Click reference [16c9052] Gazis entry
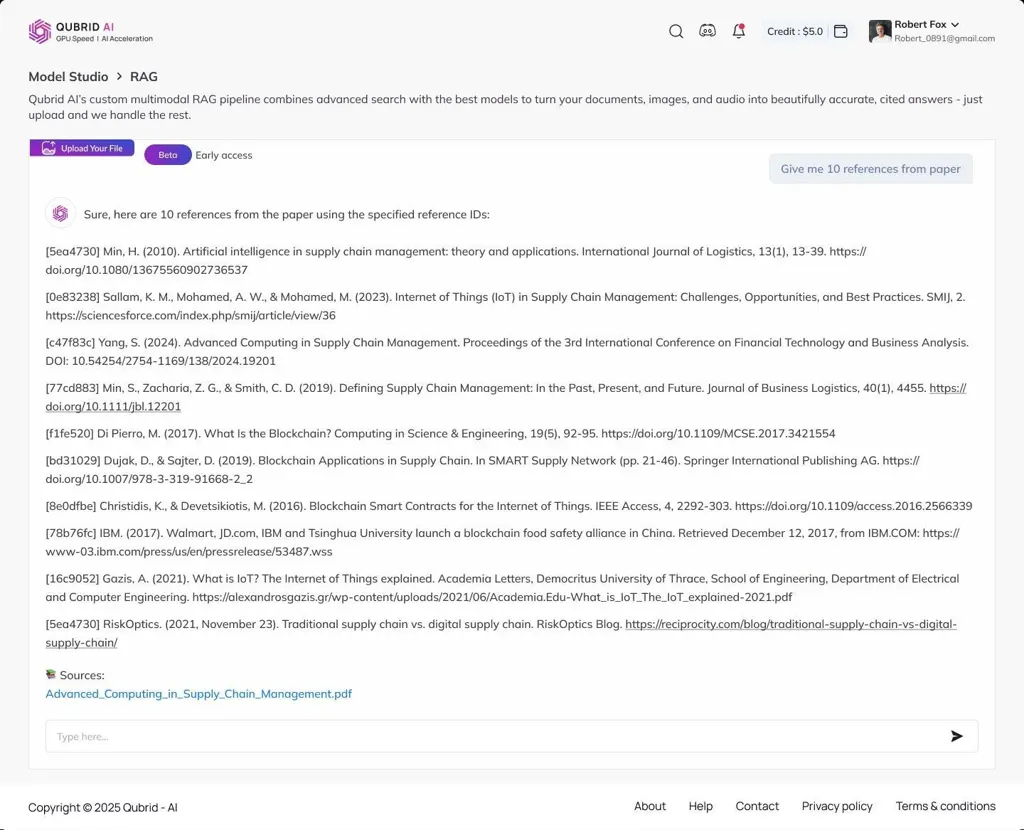Screen dimensions: 1024x830 (x=502, y=588)
